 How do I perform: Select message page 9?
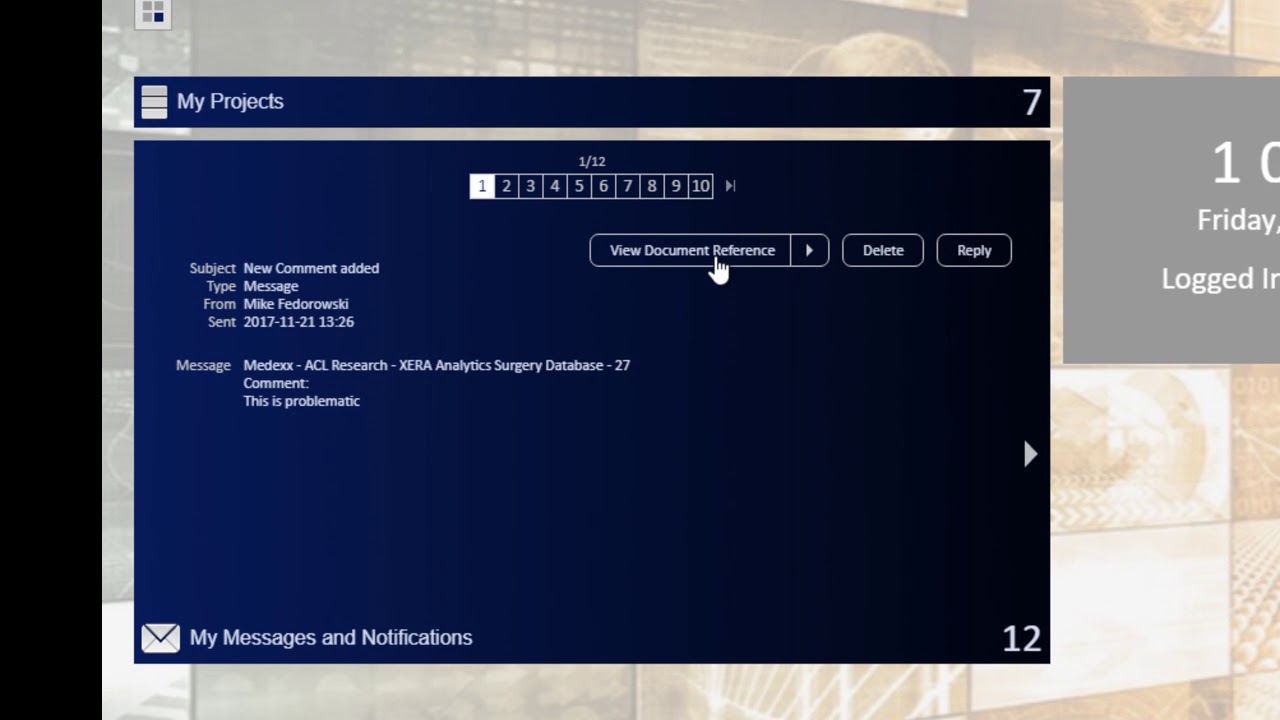pos(676,186)
